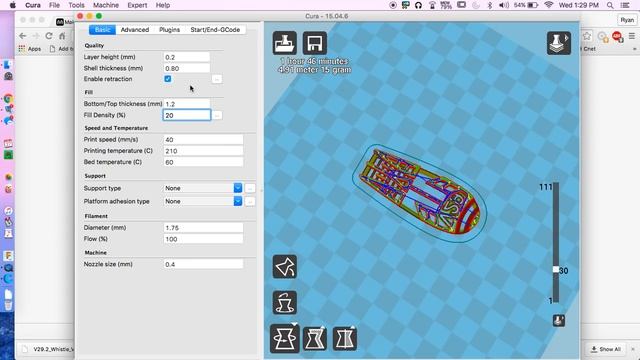The width and height of the screenshot is (640, 360).
Task: Click the browser hamburger menu icon
Action: coord(632,36)
